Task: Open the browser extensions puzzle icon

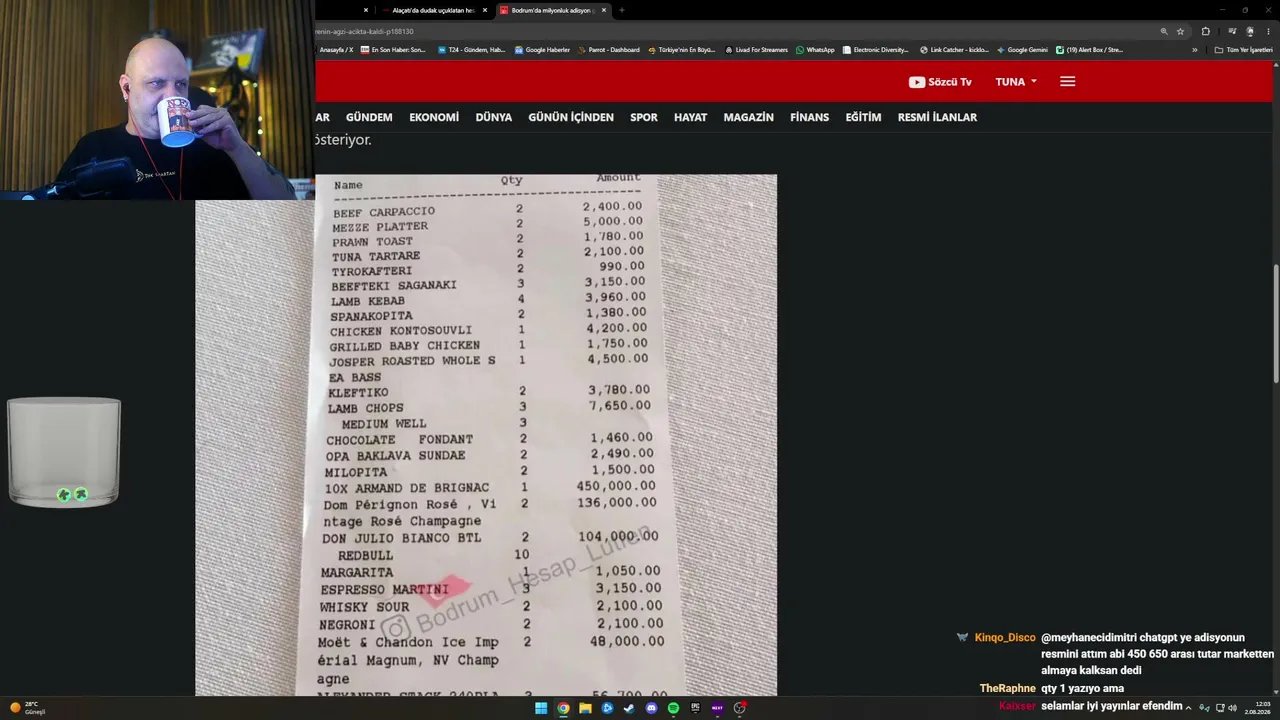Action: (1205, 31)
